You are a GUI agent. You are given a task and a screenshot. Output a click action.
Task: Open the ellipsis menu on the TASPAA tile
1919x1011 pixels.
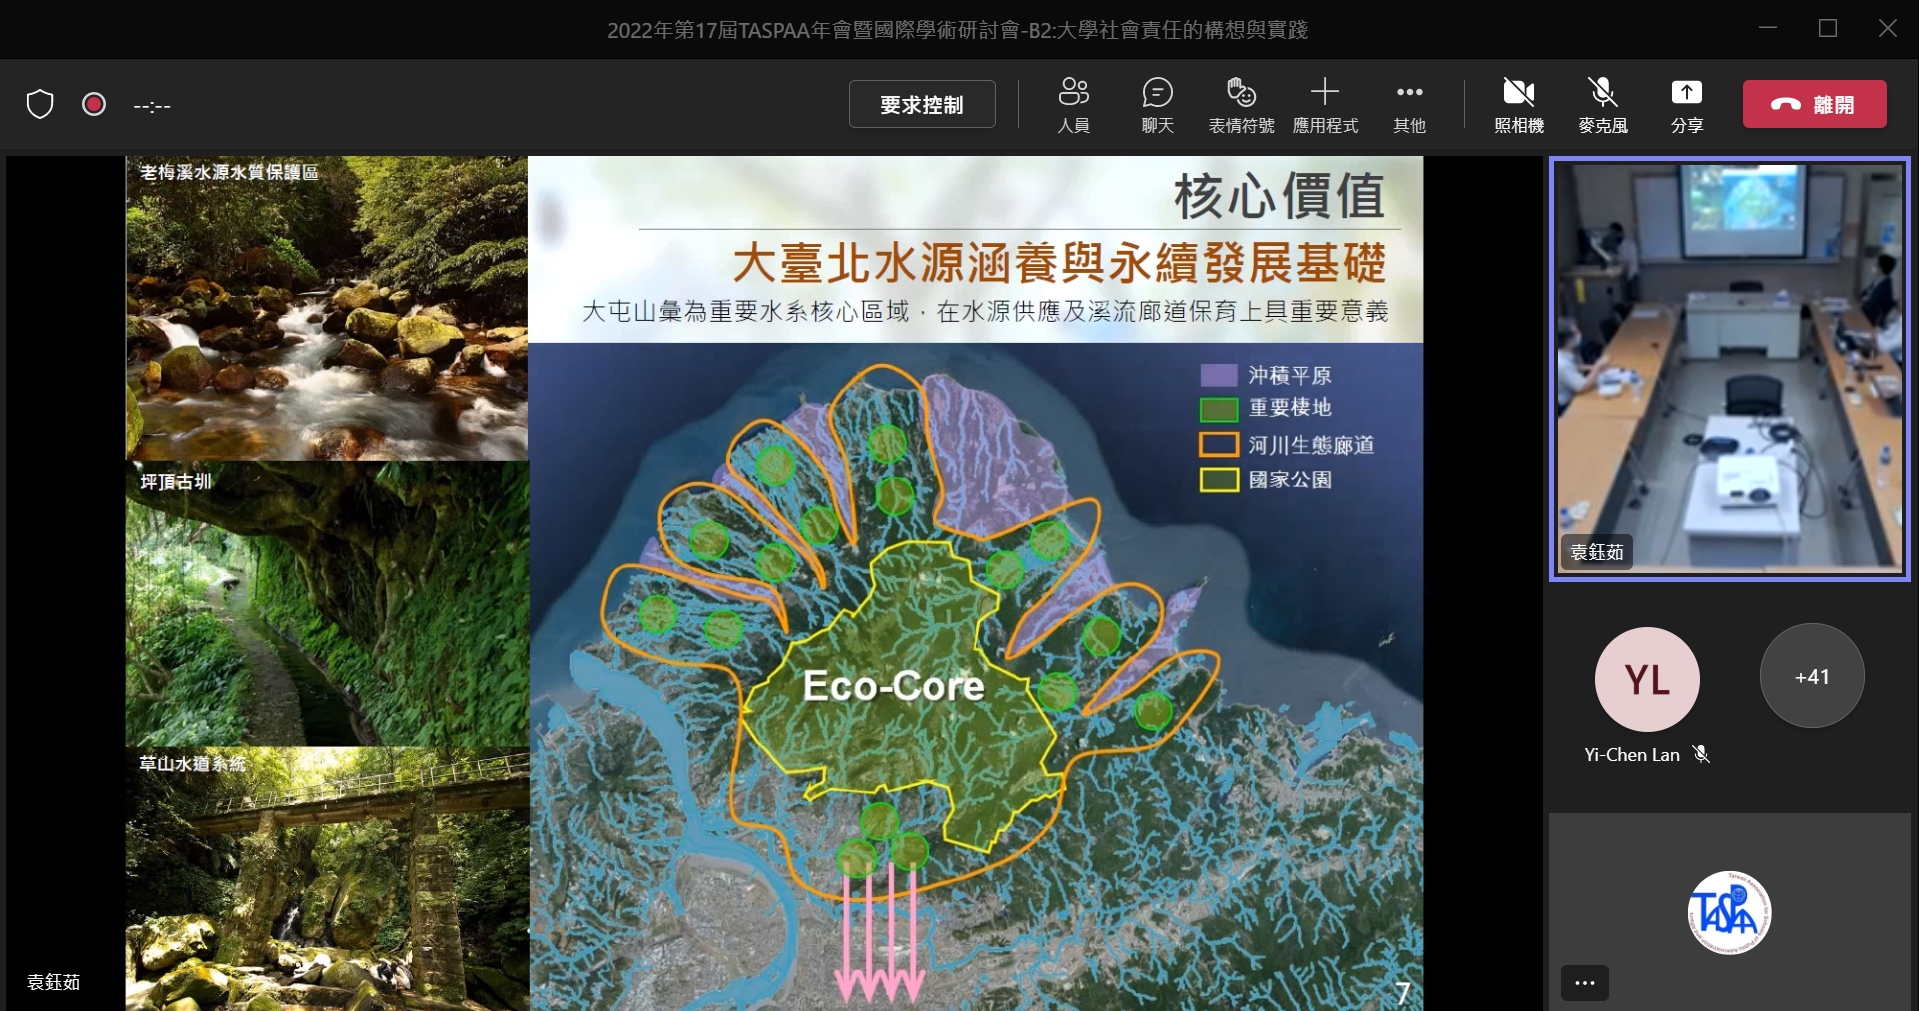pos(1585,983)
